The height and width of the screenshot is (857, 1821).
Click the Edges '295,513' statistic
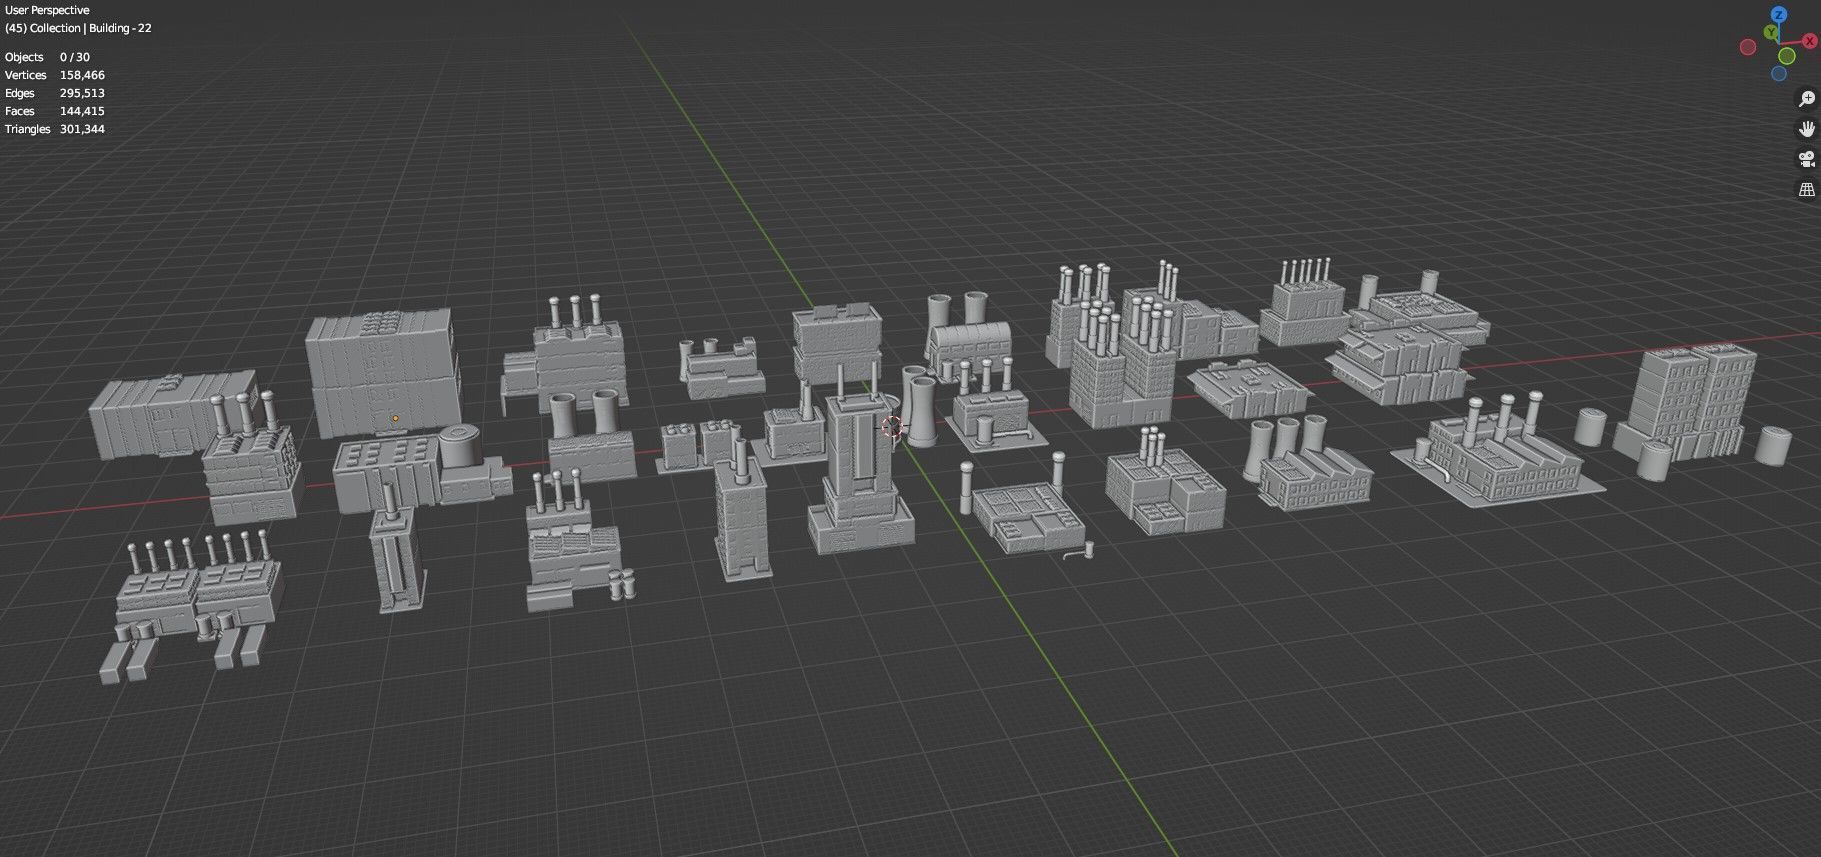[82, 93]
